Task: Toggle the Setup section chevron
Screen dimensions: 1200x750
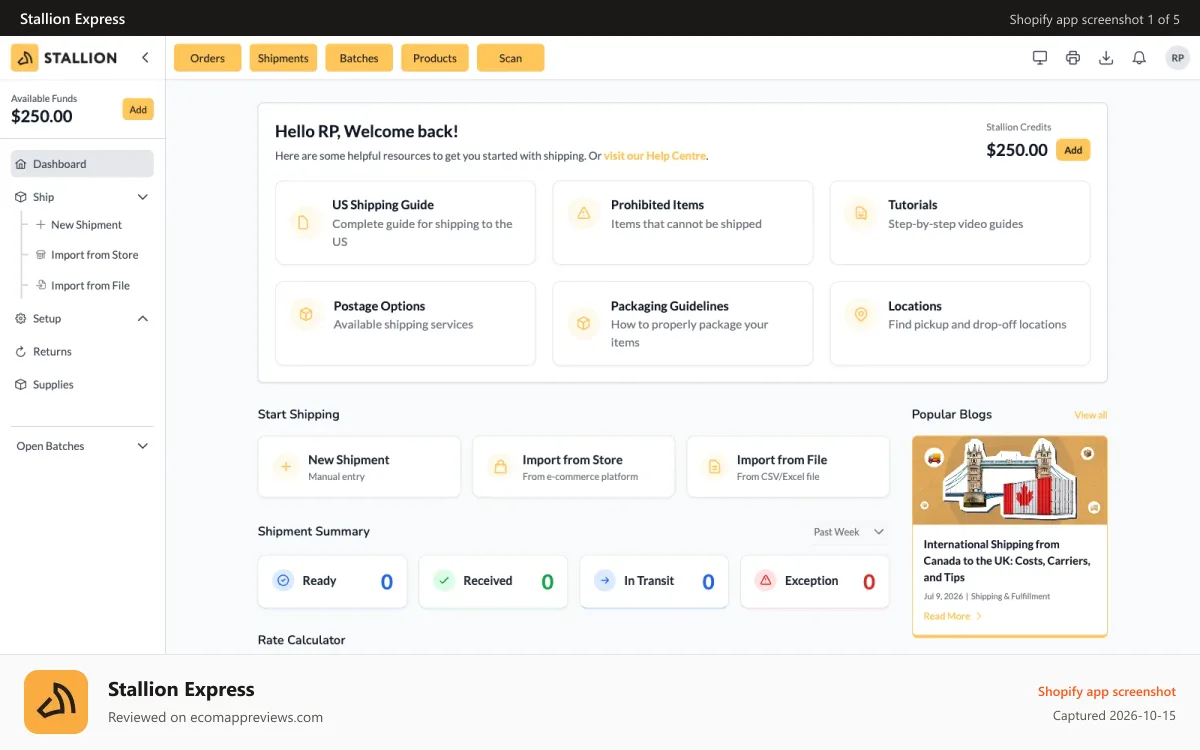Action: (x=143, y=319)
